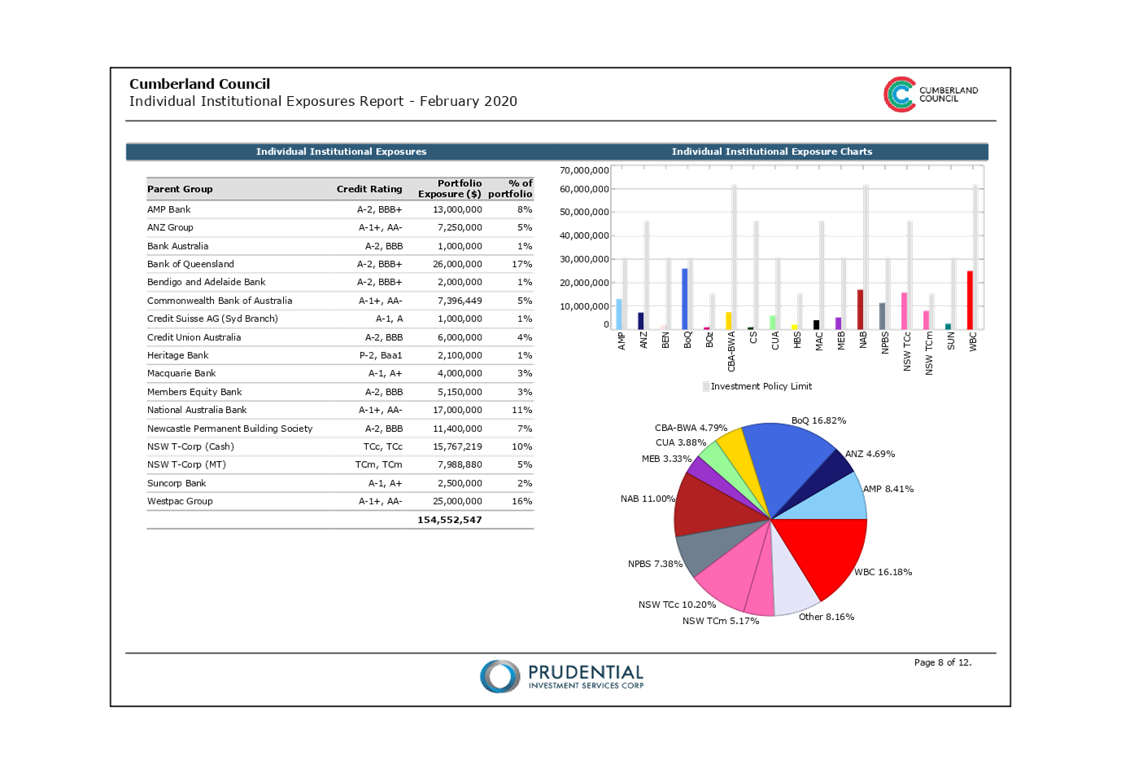
Task: Select the 'Cumberland Council' report title
Action: (199, 84)
